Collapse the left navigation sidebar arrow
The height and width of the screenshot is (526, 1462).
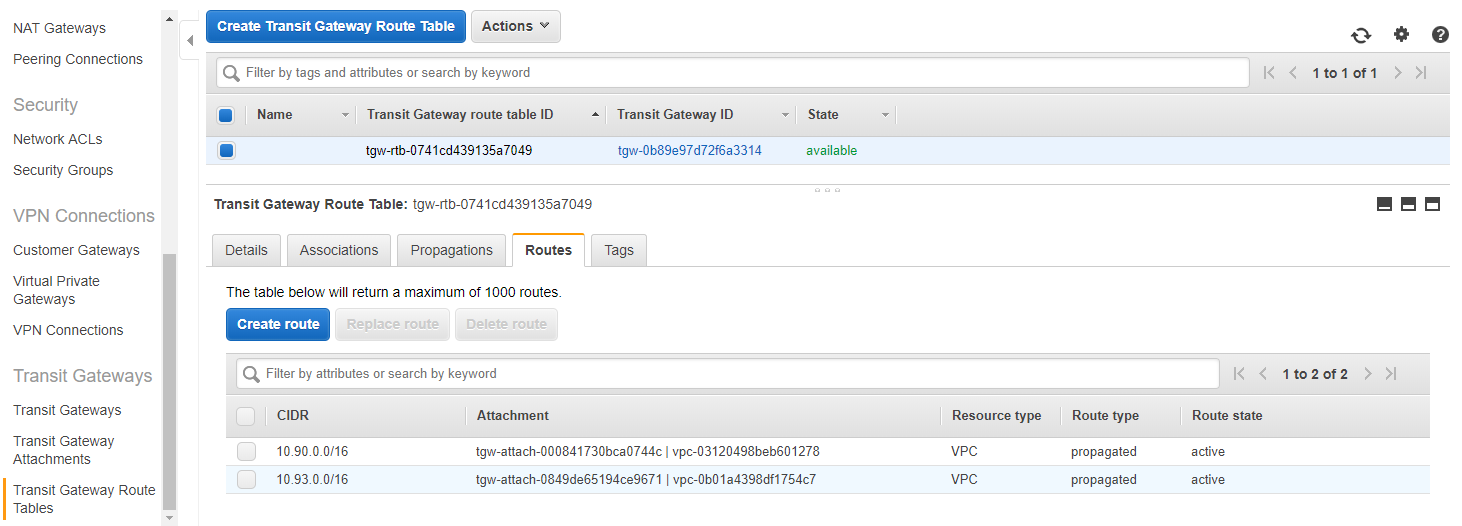click(190, 41)
